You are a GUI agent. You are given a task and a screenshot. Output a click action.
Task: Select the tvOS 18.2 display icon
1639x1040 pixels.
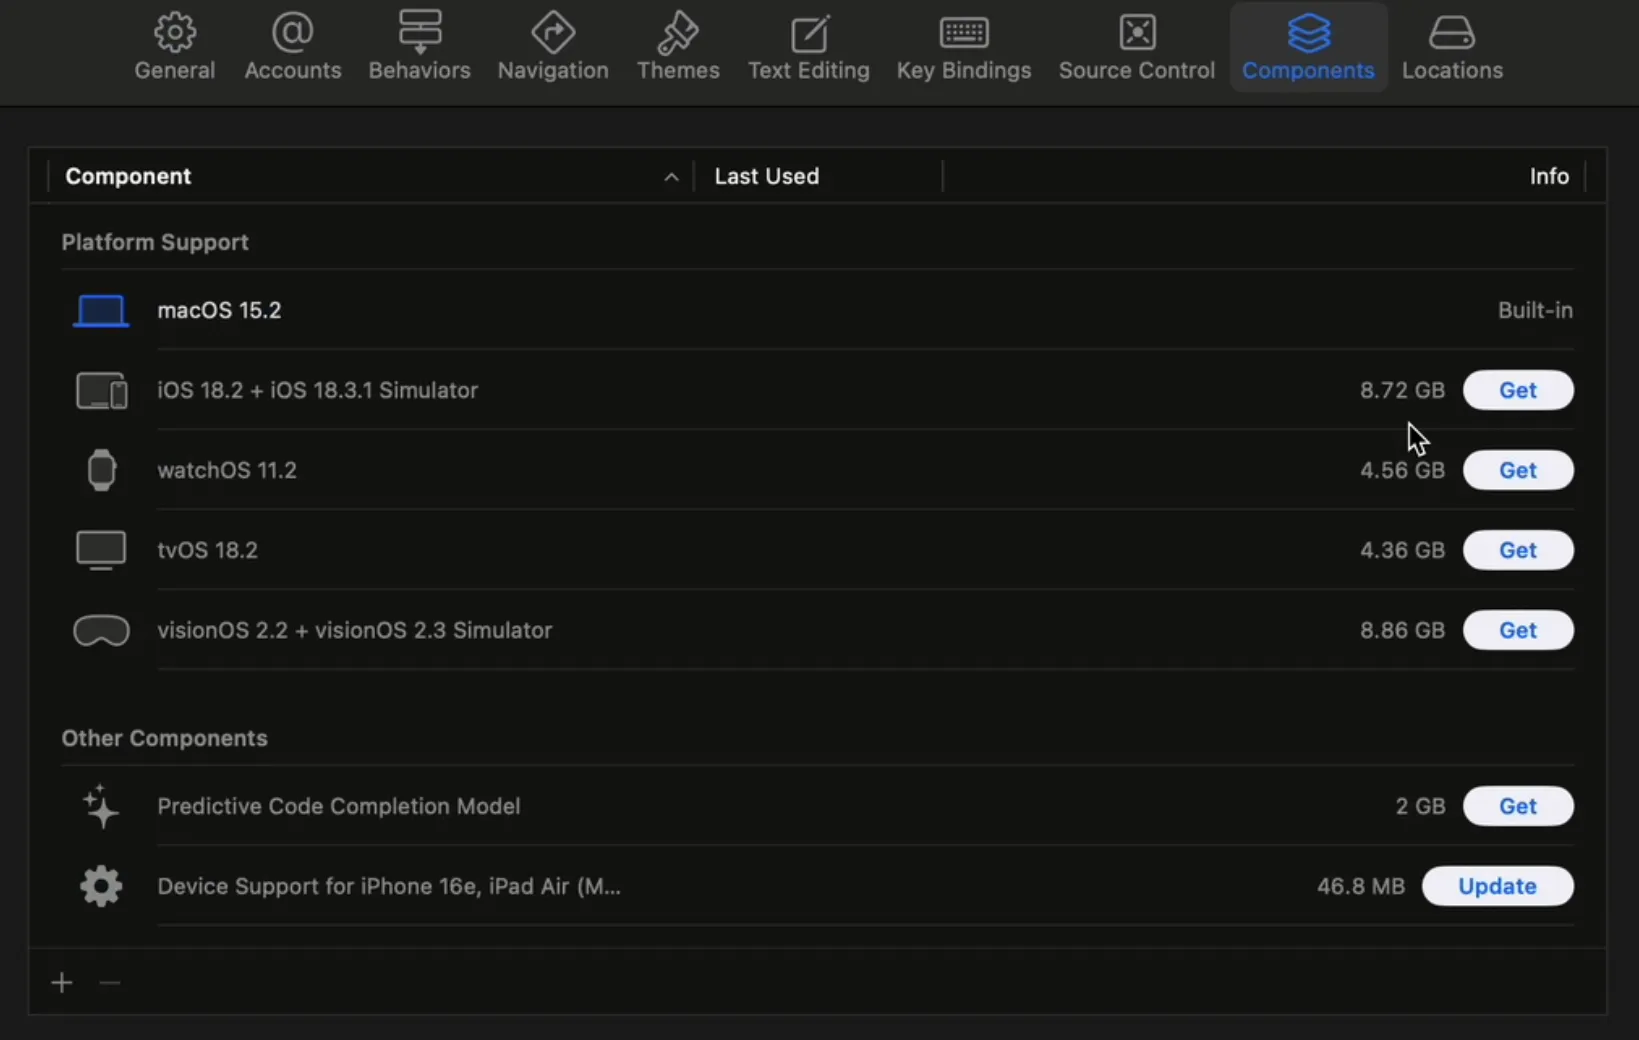tap(101, 550)
